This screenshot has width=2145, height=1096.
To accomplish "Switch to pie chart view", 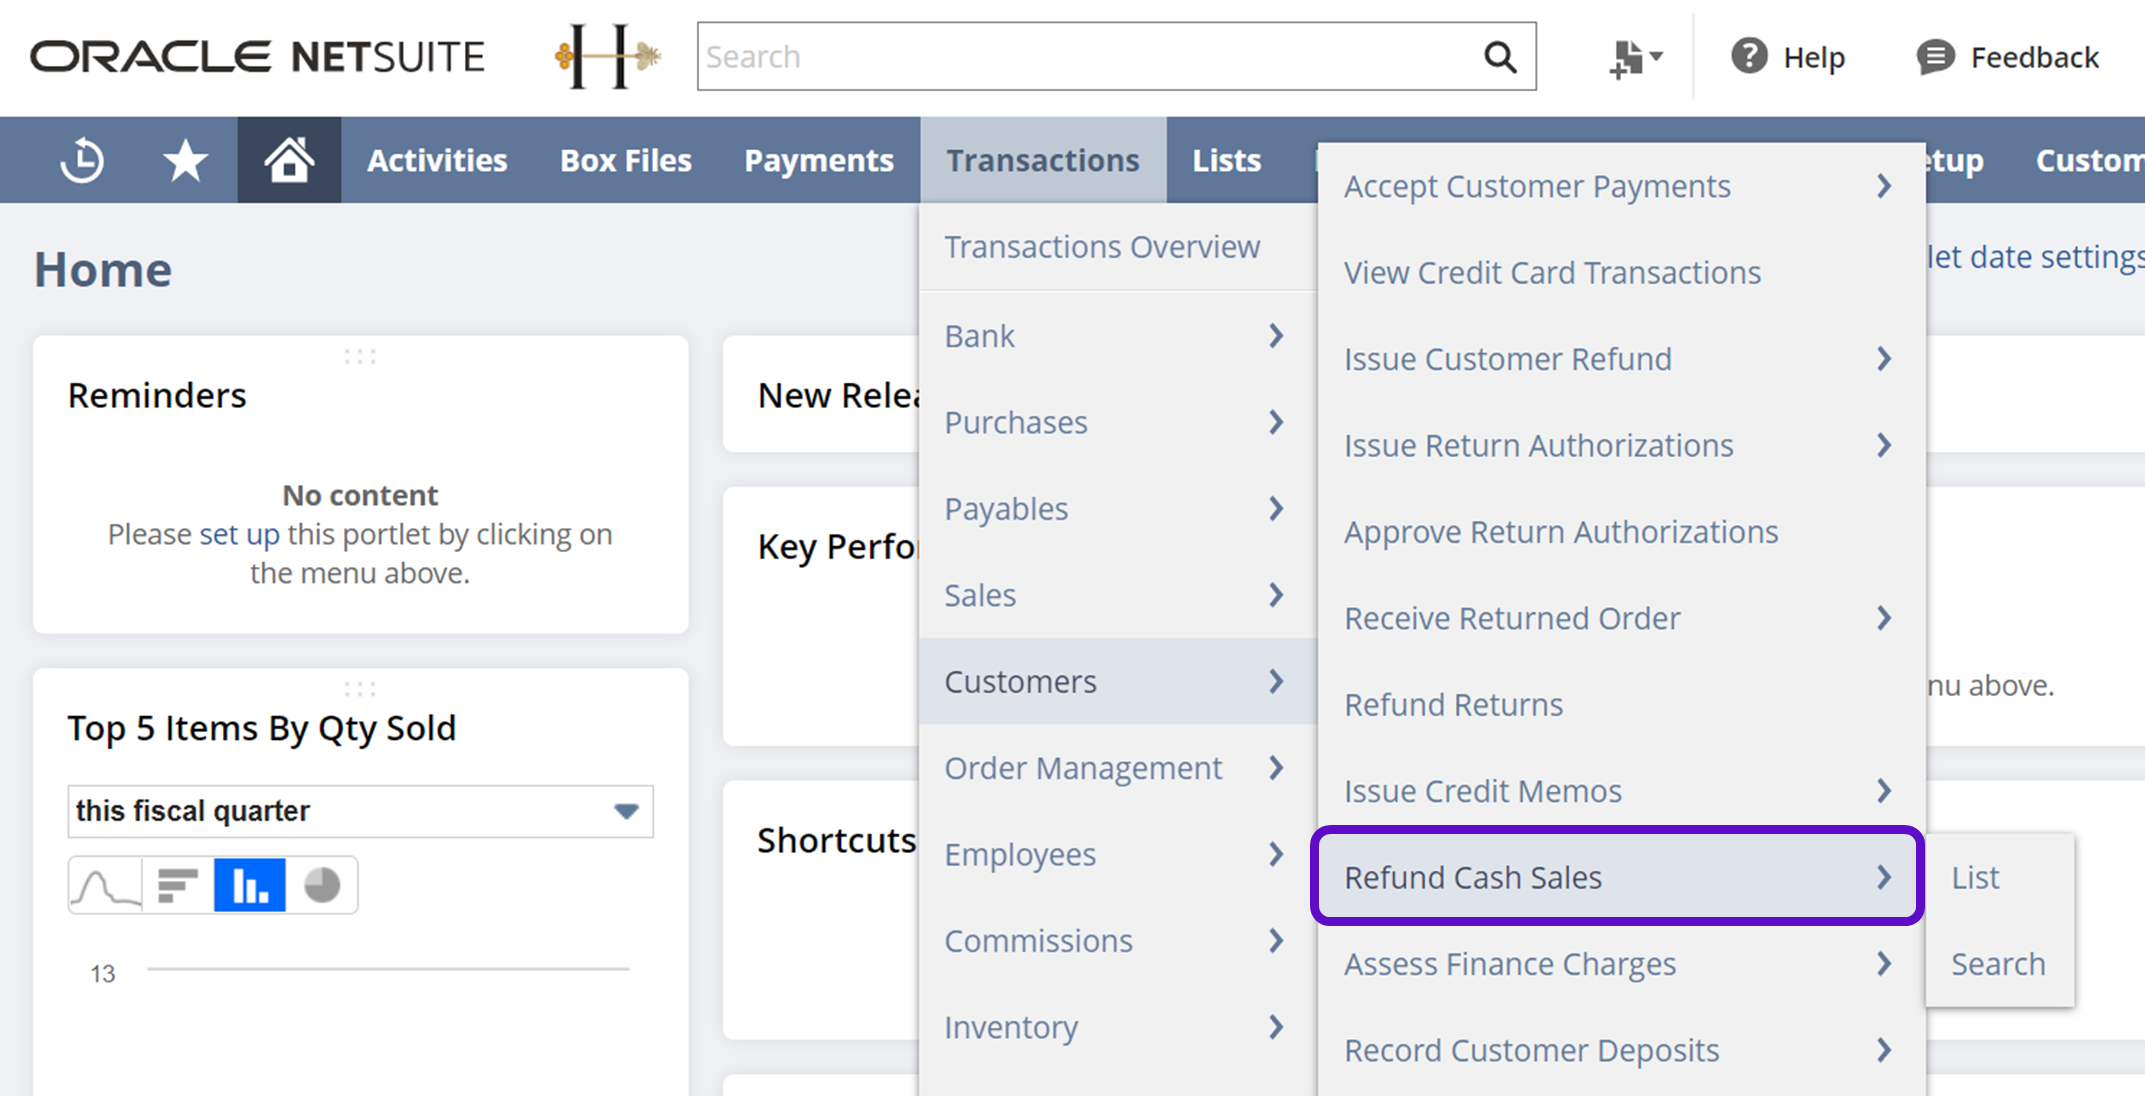I will point(322,885).
